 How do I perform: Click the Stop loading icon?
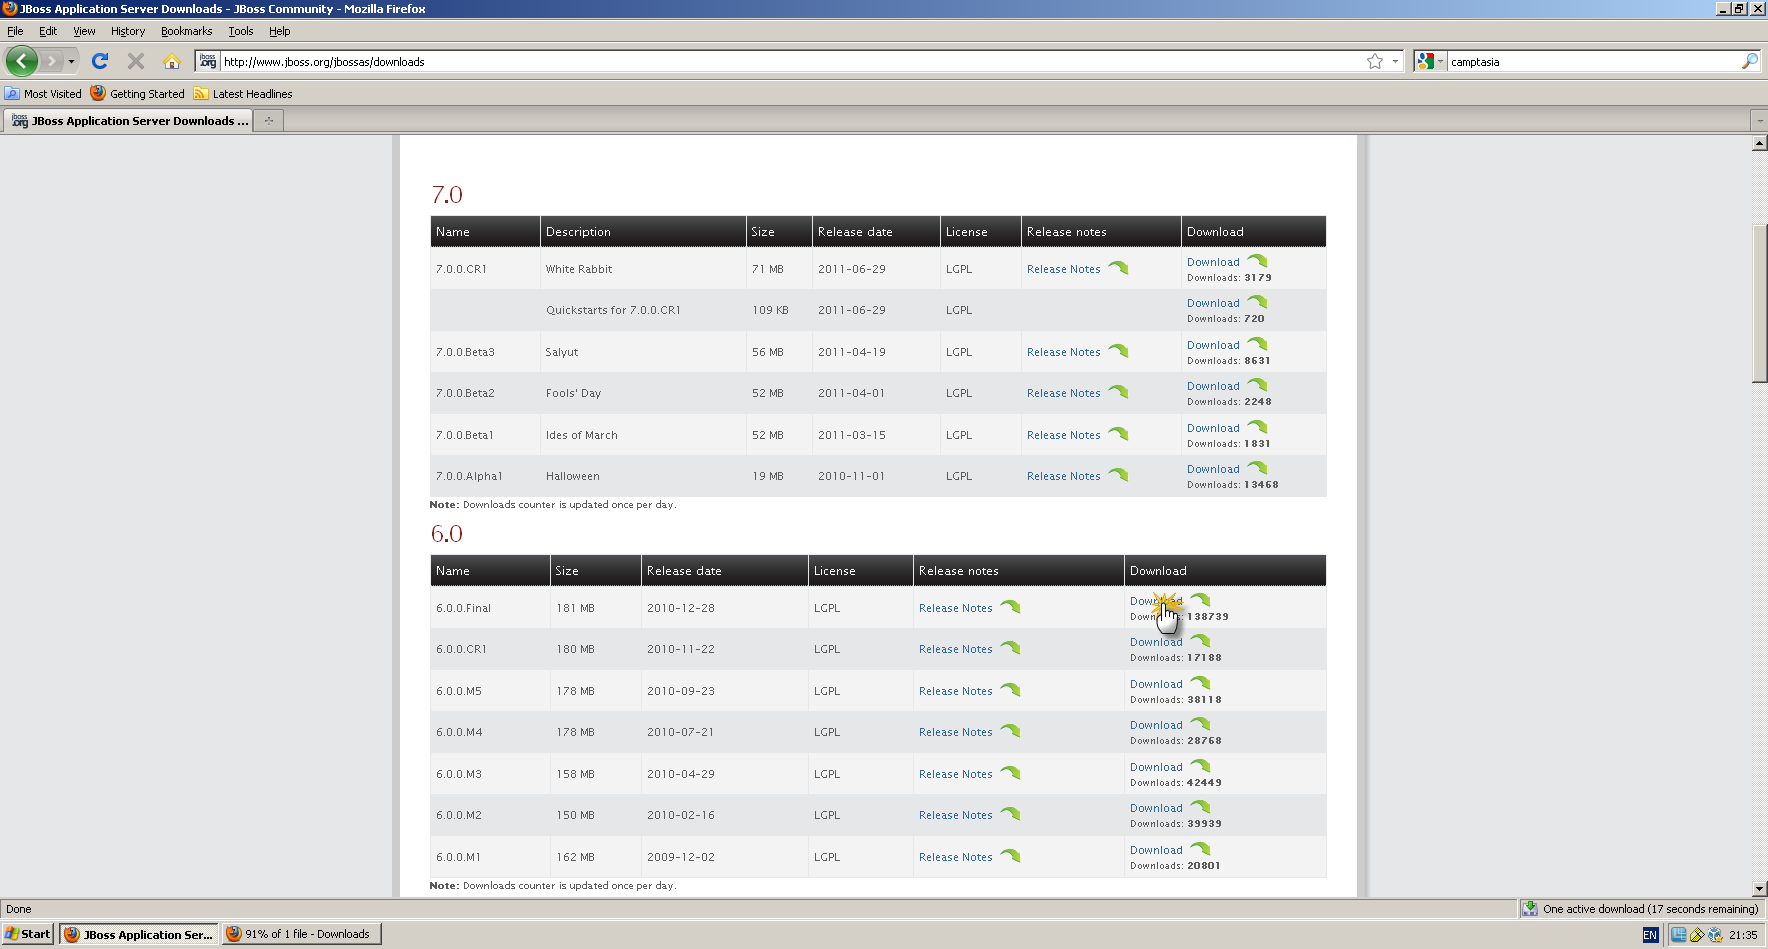coord(135,61)
